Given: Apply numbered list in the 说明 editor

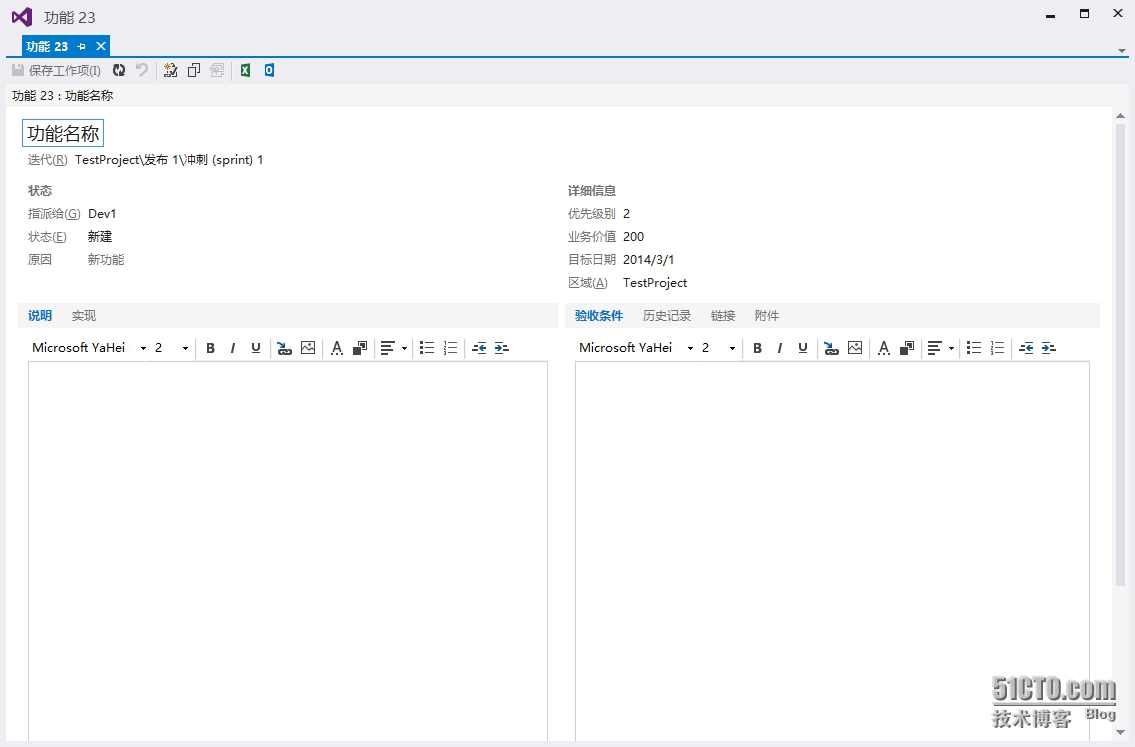Looking at the screenshot, I should click(450, 348).
